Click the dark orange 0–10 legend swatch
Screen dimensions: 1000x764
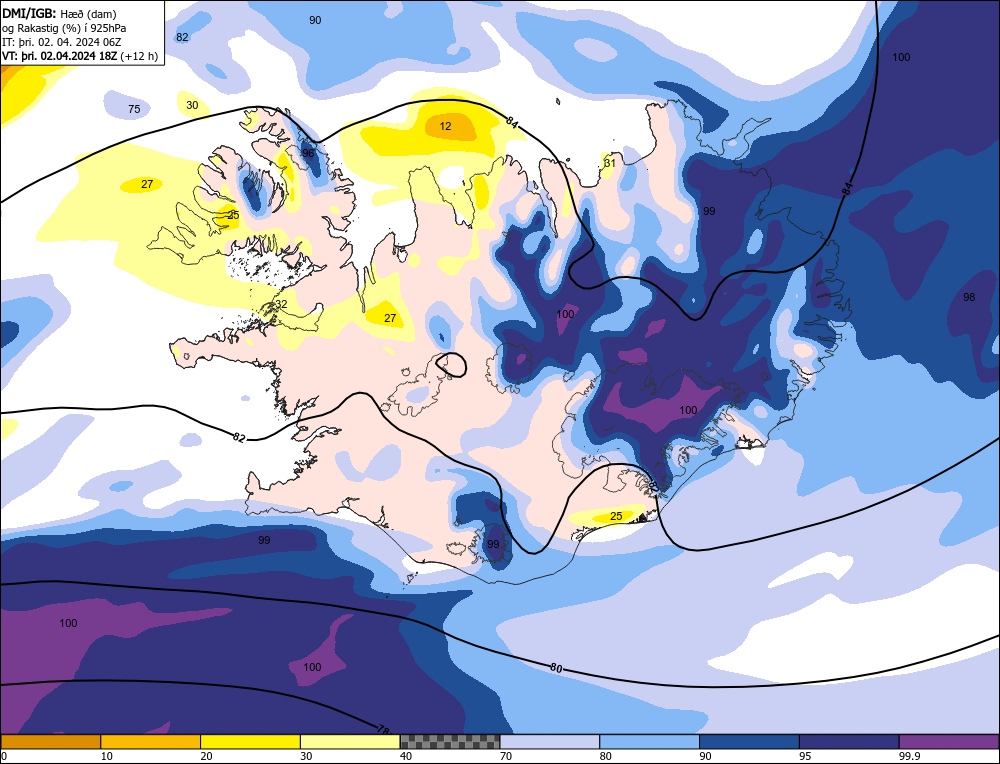[50, 741]
